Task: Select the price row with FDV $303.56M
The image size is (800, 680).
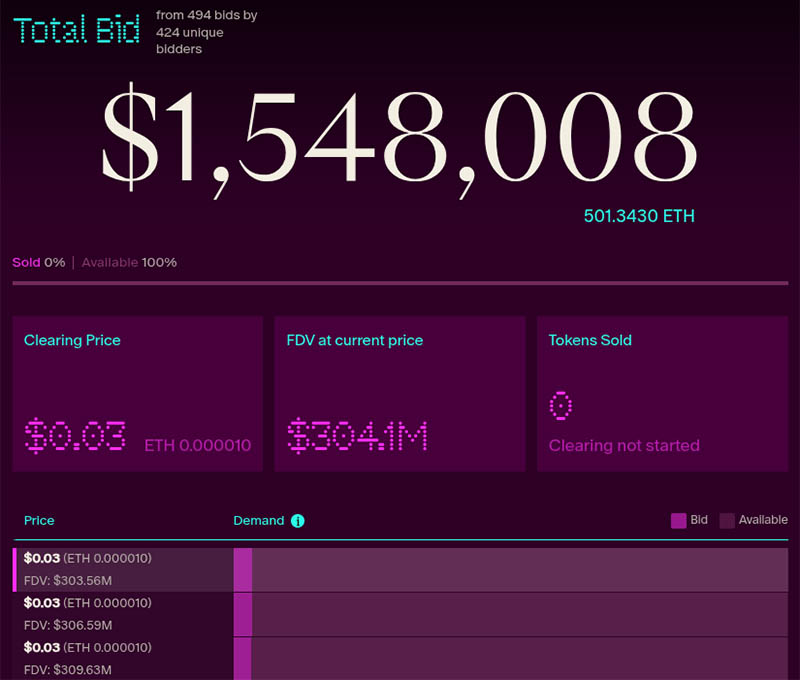Action: point(120,569)
